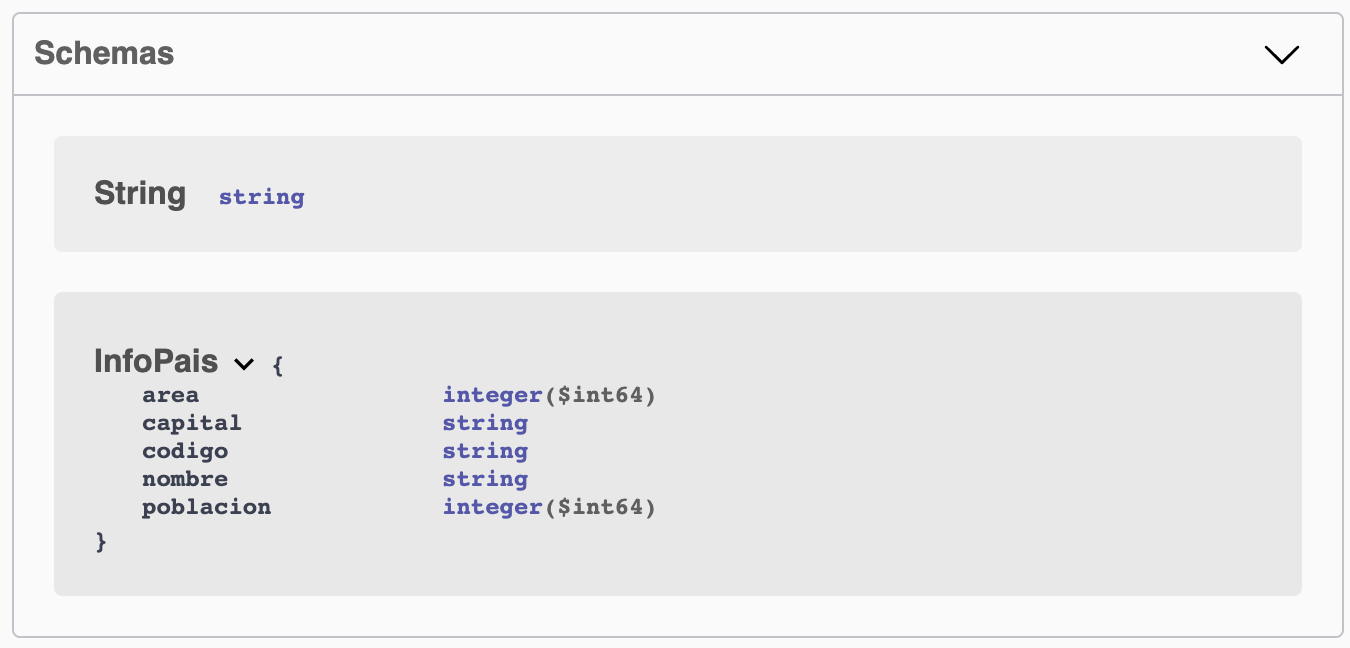Image resolution: width=1350 pixels, height=648 pixels.
Task: Click the codigo property name
Action: (x=184, y=451)
